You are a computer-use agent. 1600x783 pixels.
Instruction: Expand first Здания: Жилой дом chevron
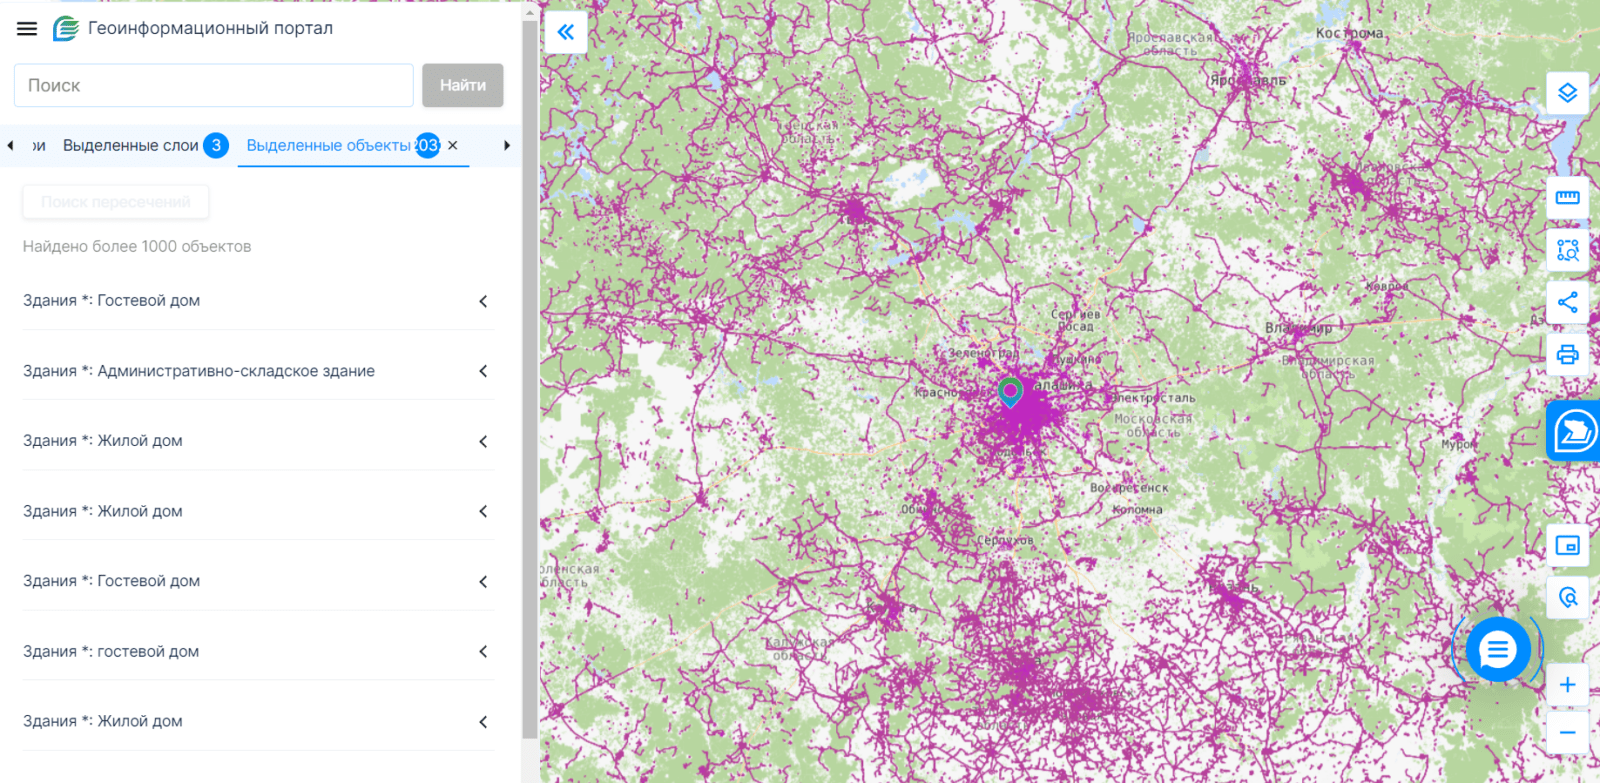(x=483, y=441)
